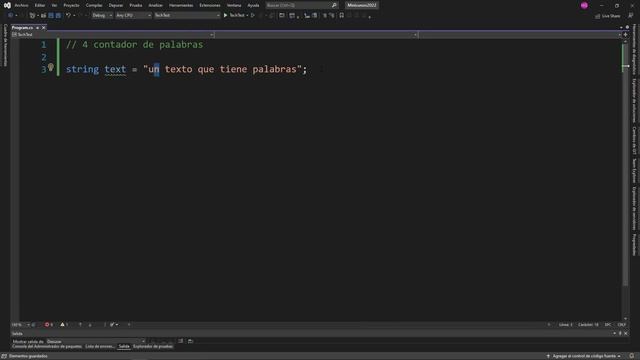Click the yellow warning count indicator
Screen dimensions: 640x360
point(64,325)
